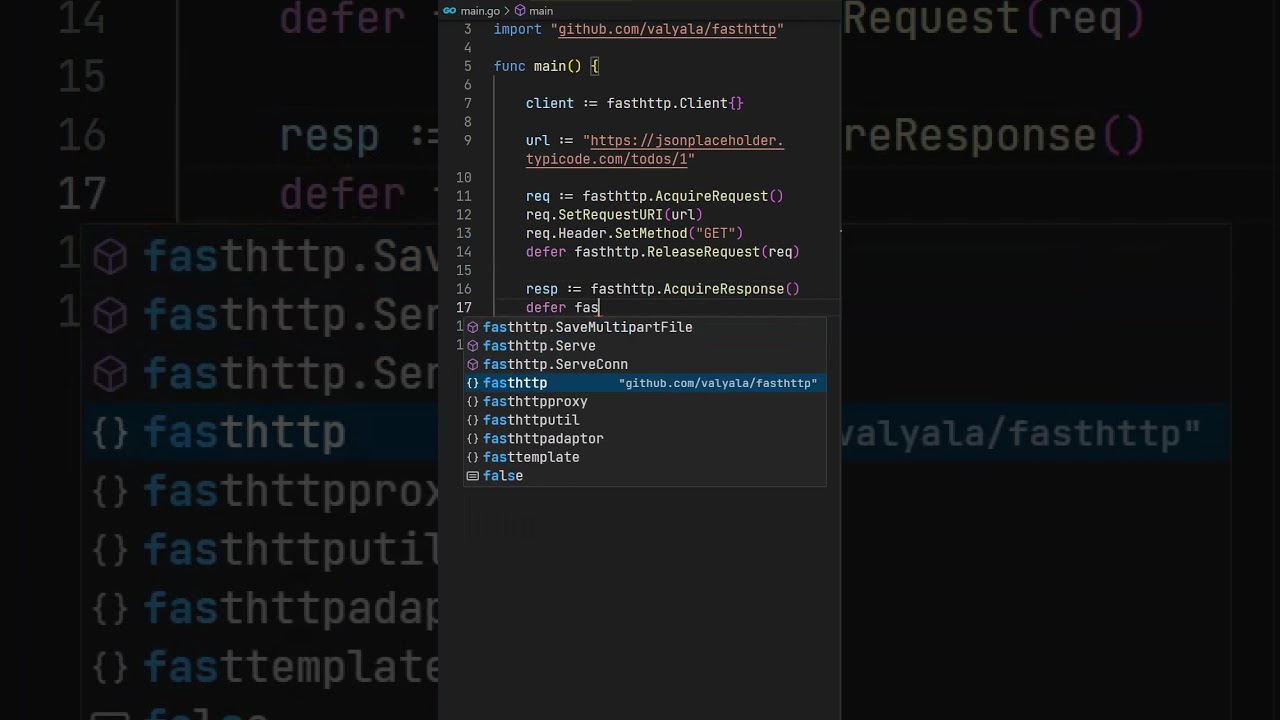
Task: Pick fasthttp.ServeConn from the suggestion list
Action: (644, 364)
